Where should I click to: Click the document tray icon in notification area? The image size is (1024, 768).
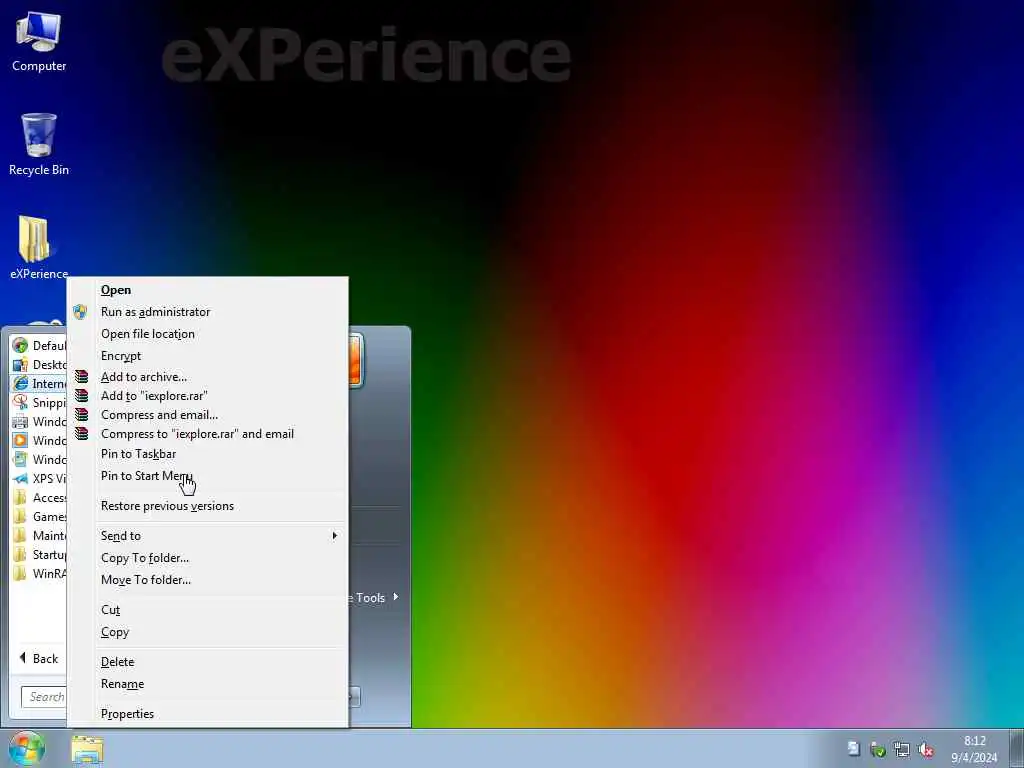click(854, 748)
